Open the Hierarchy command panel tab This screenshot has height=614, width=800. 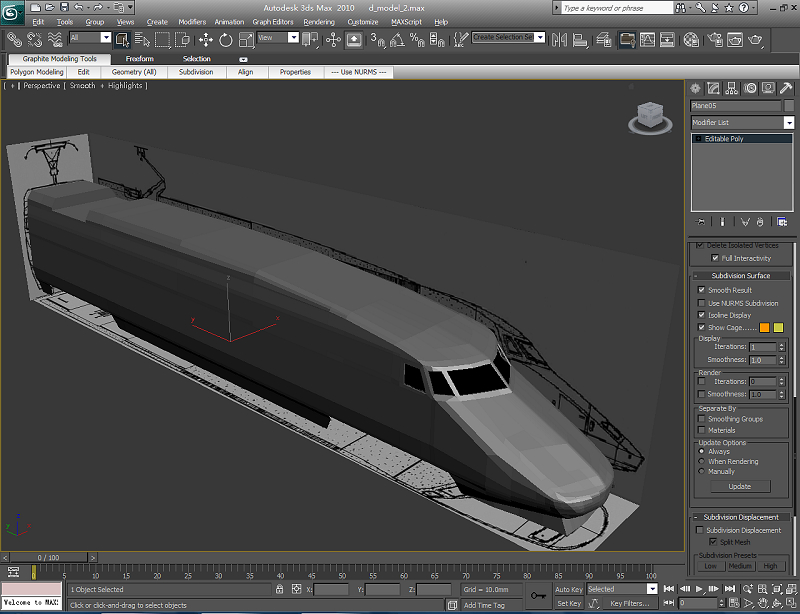(732, 88)
